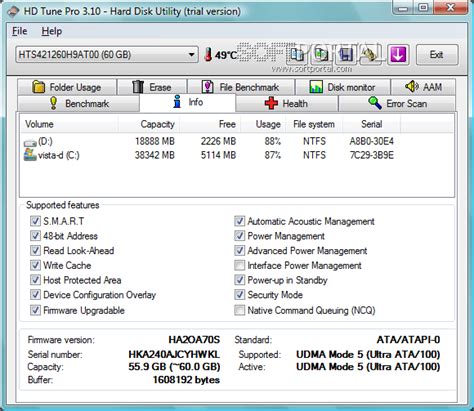Select the 38342 MB capacity cell
474x411 pixels.
[x=155, y=155]
